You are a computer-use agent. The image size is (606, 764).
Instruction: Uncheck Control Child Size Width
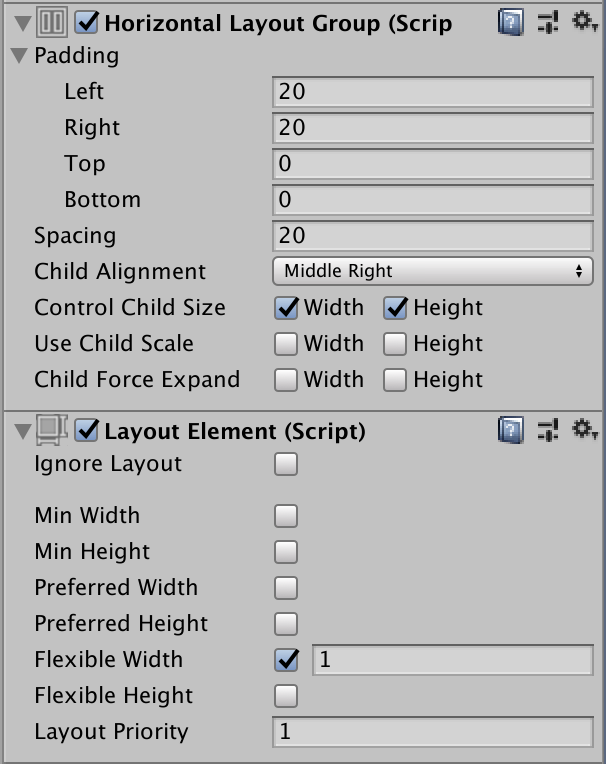(286, 308)
